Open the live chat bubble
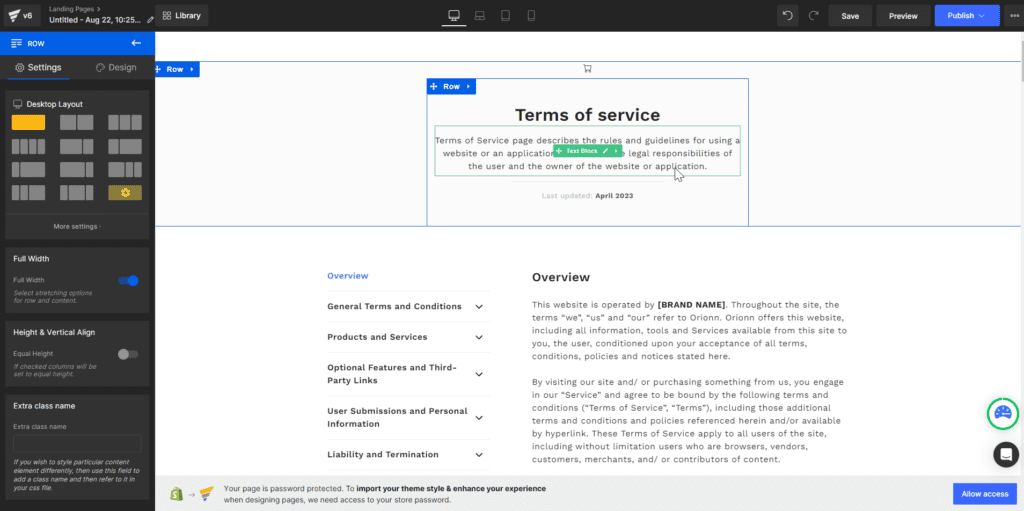The width and height of the screenshot is (1024, 511). 1006,454
